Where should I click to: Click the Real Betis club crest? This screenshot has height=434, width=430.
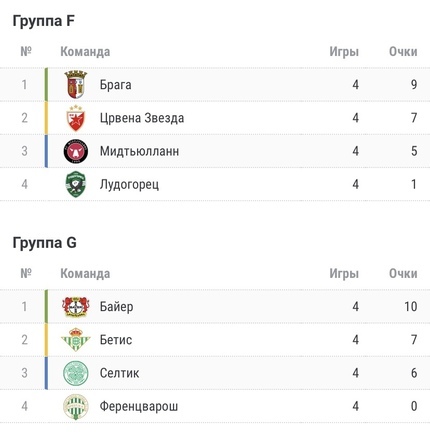(76, 339)
